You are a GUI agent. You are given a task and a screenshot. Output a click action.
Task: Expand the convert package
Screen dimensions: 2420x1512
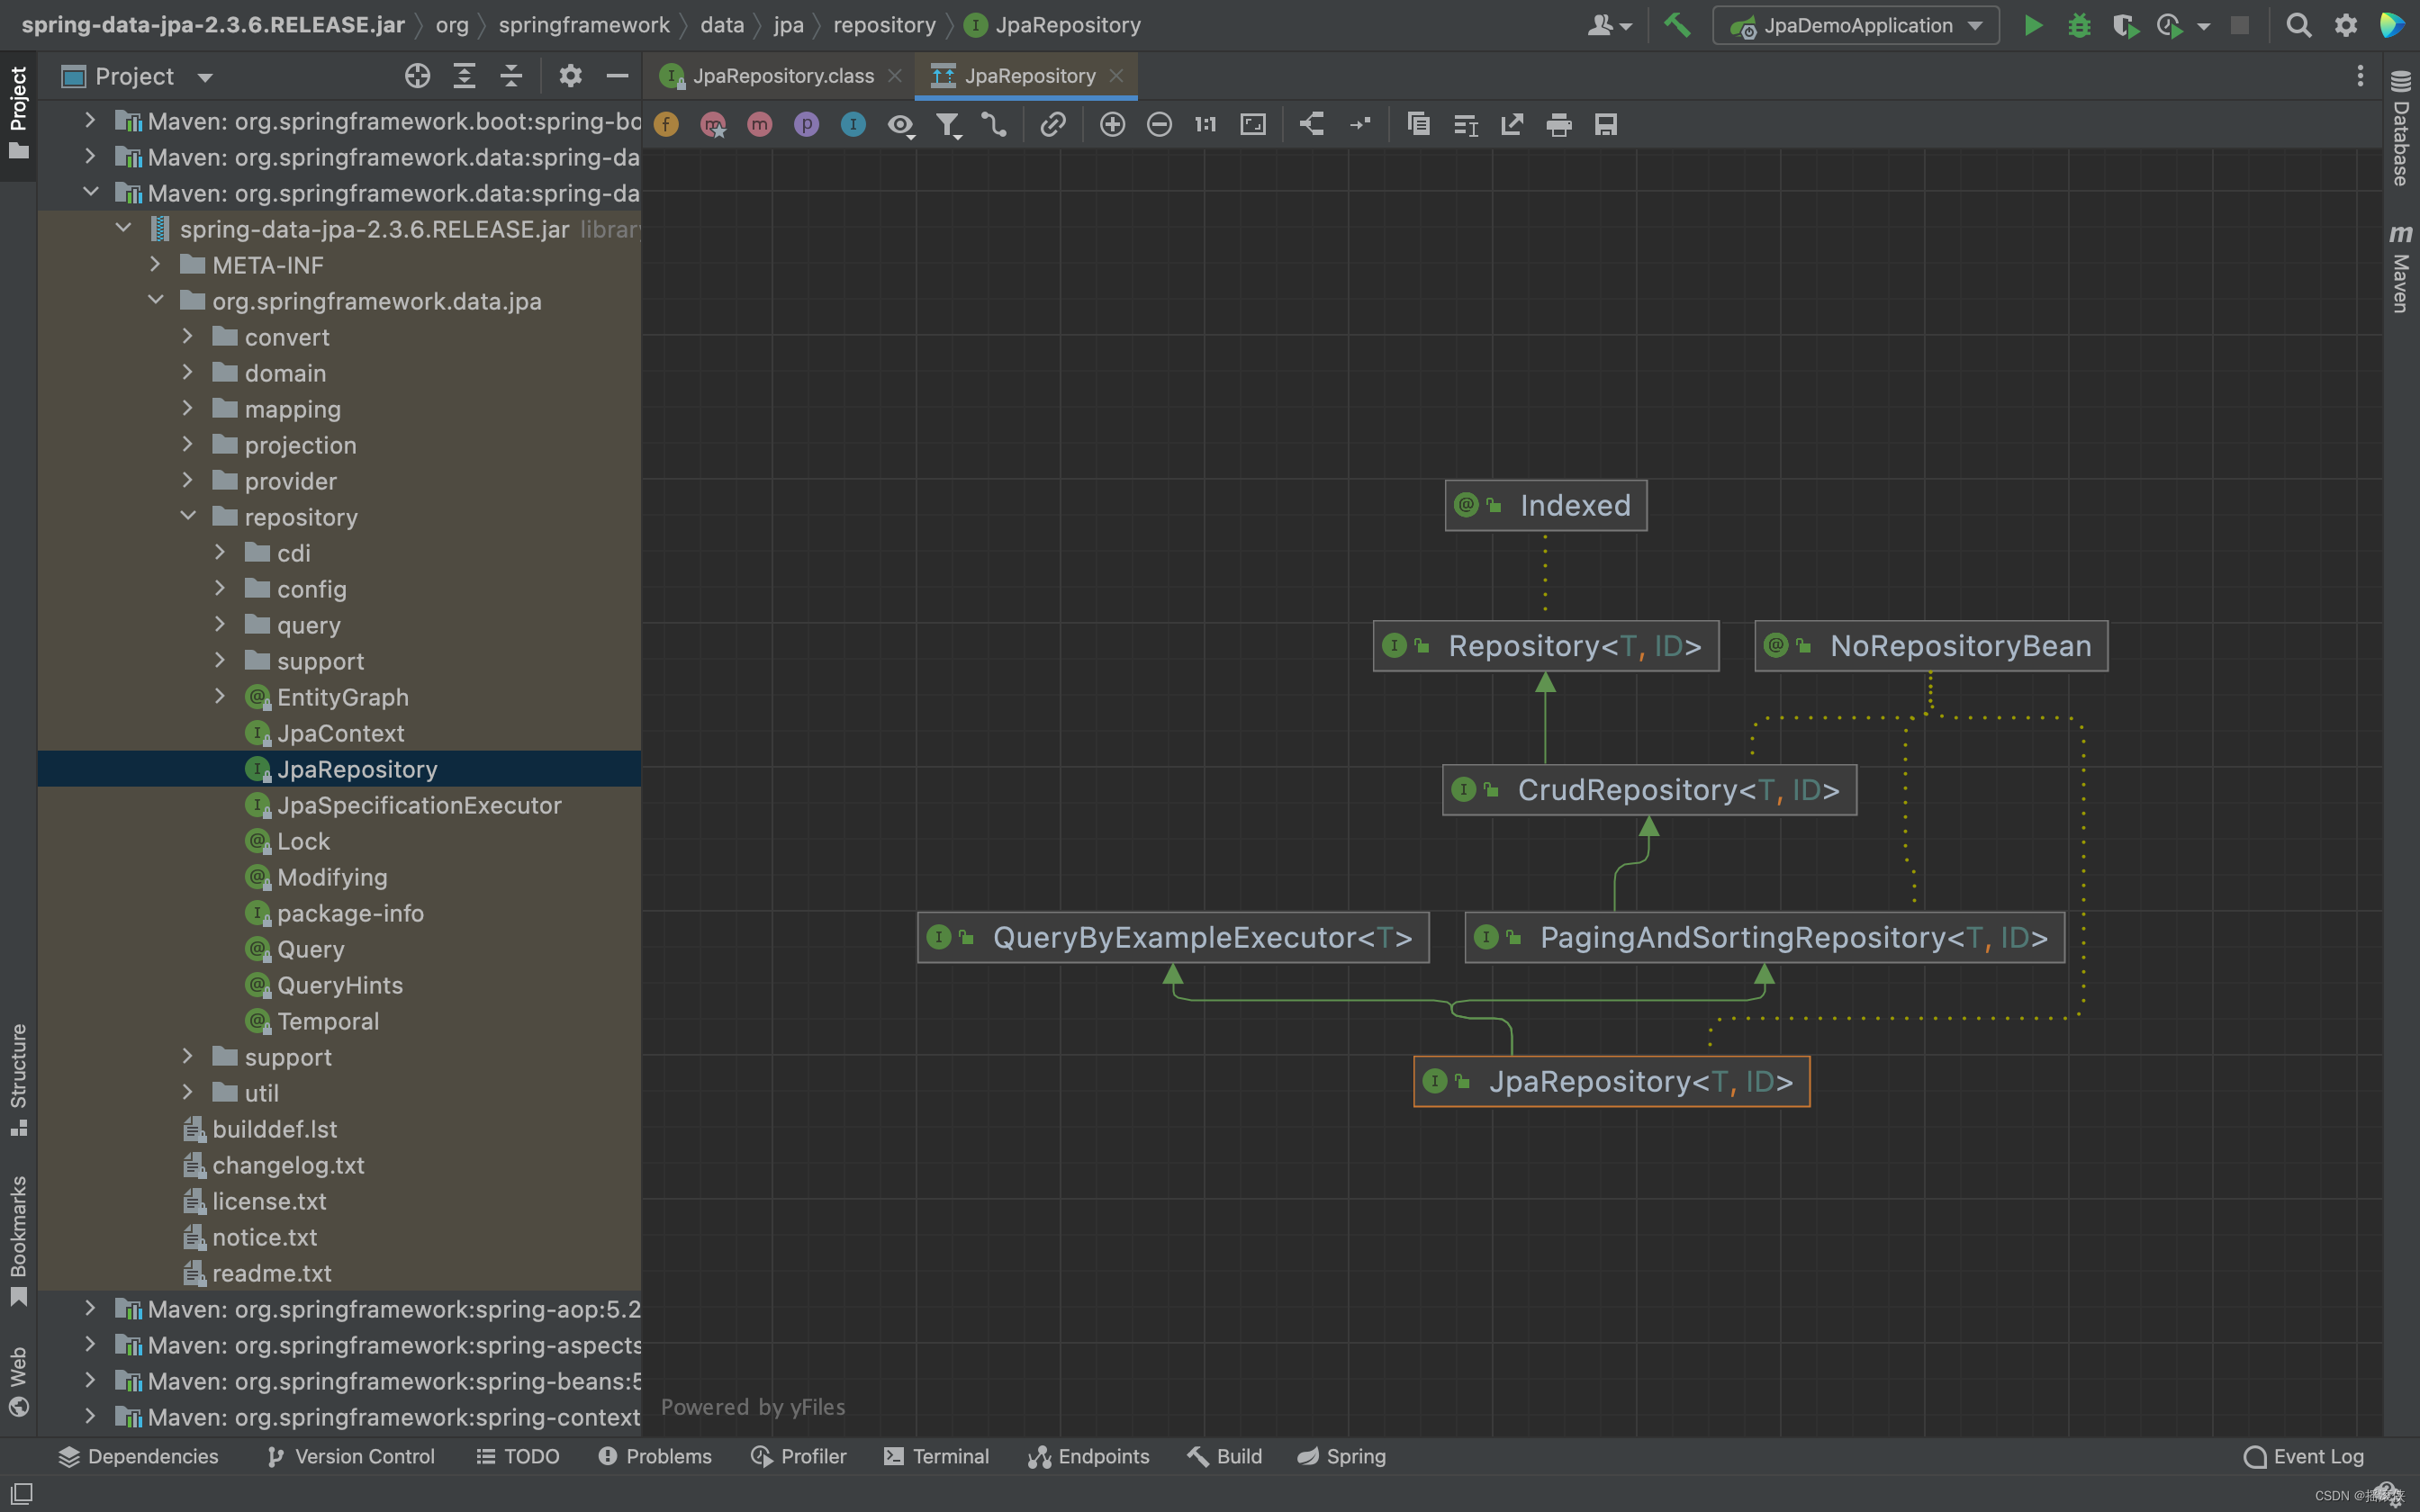point(187,337)
